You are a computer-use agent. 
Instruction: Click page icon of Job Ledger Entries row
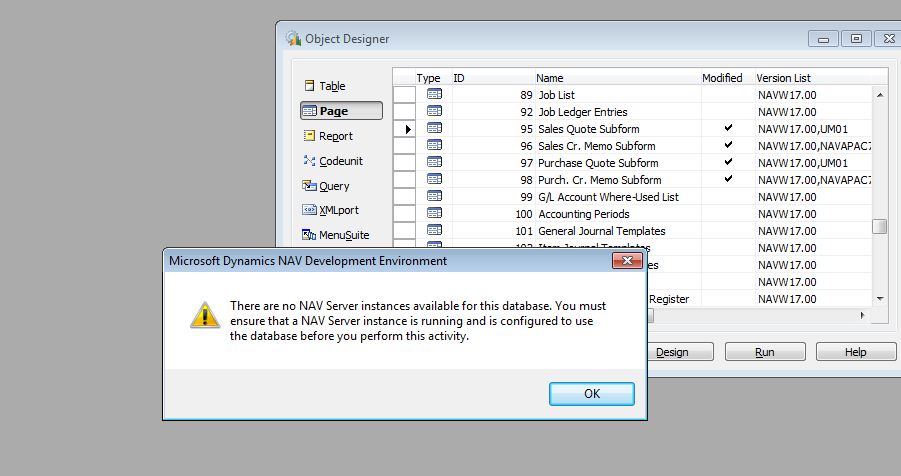click(434, 111)
